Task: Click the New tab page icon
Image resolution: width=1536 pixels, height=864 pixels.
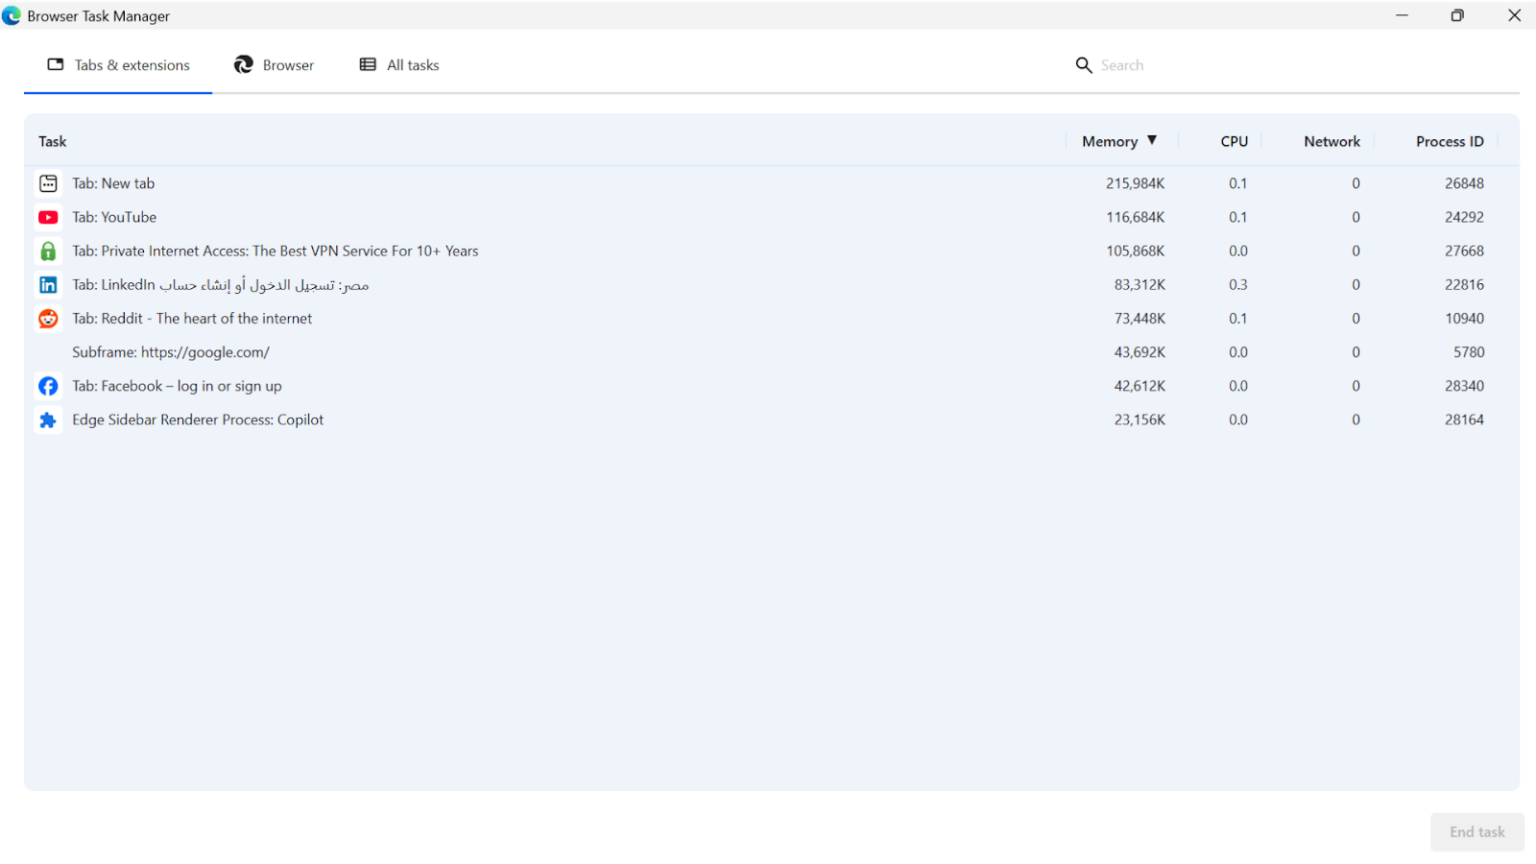Action: tap(48, 184)
